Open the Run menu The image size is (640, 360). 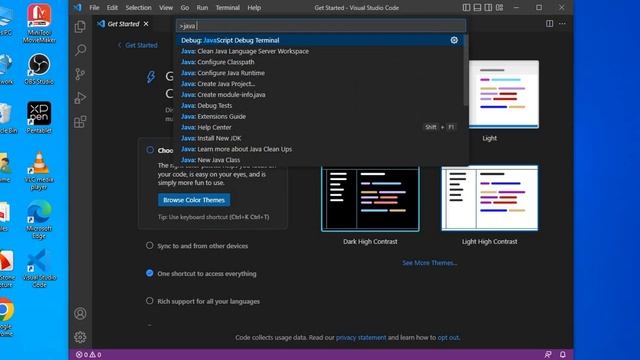click(x=202, y=7)
